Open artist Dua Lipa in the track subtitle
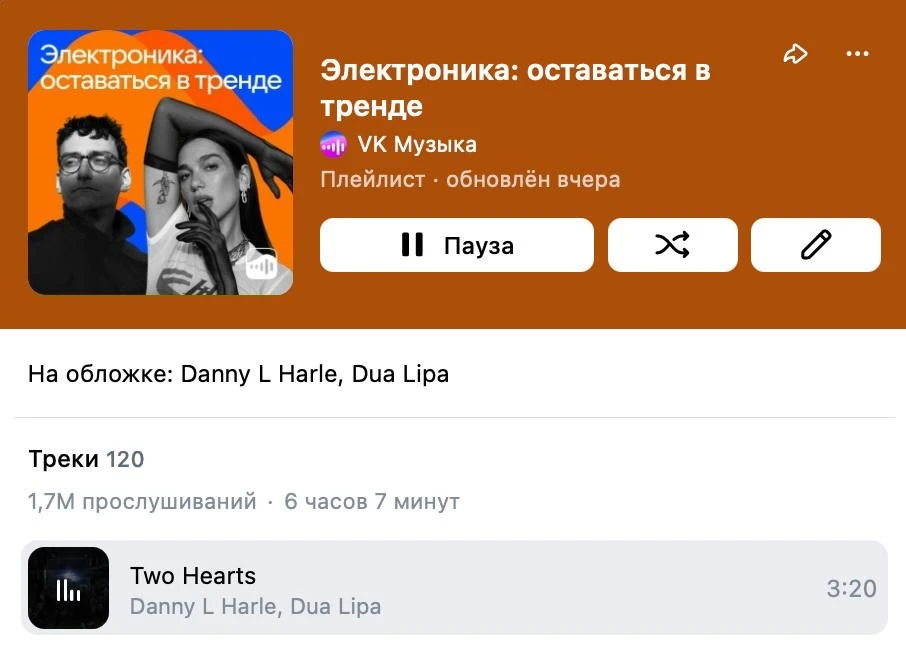 click(x=336, y=606)
